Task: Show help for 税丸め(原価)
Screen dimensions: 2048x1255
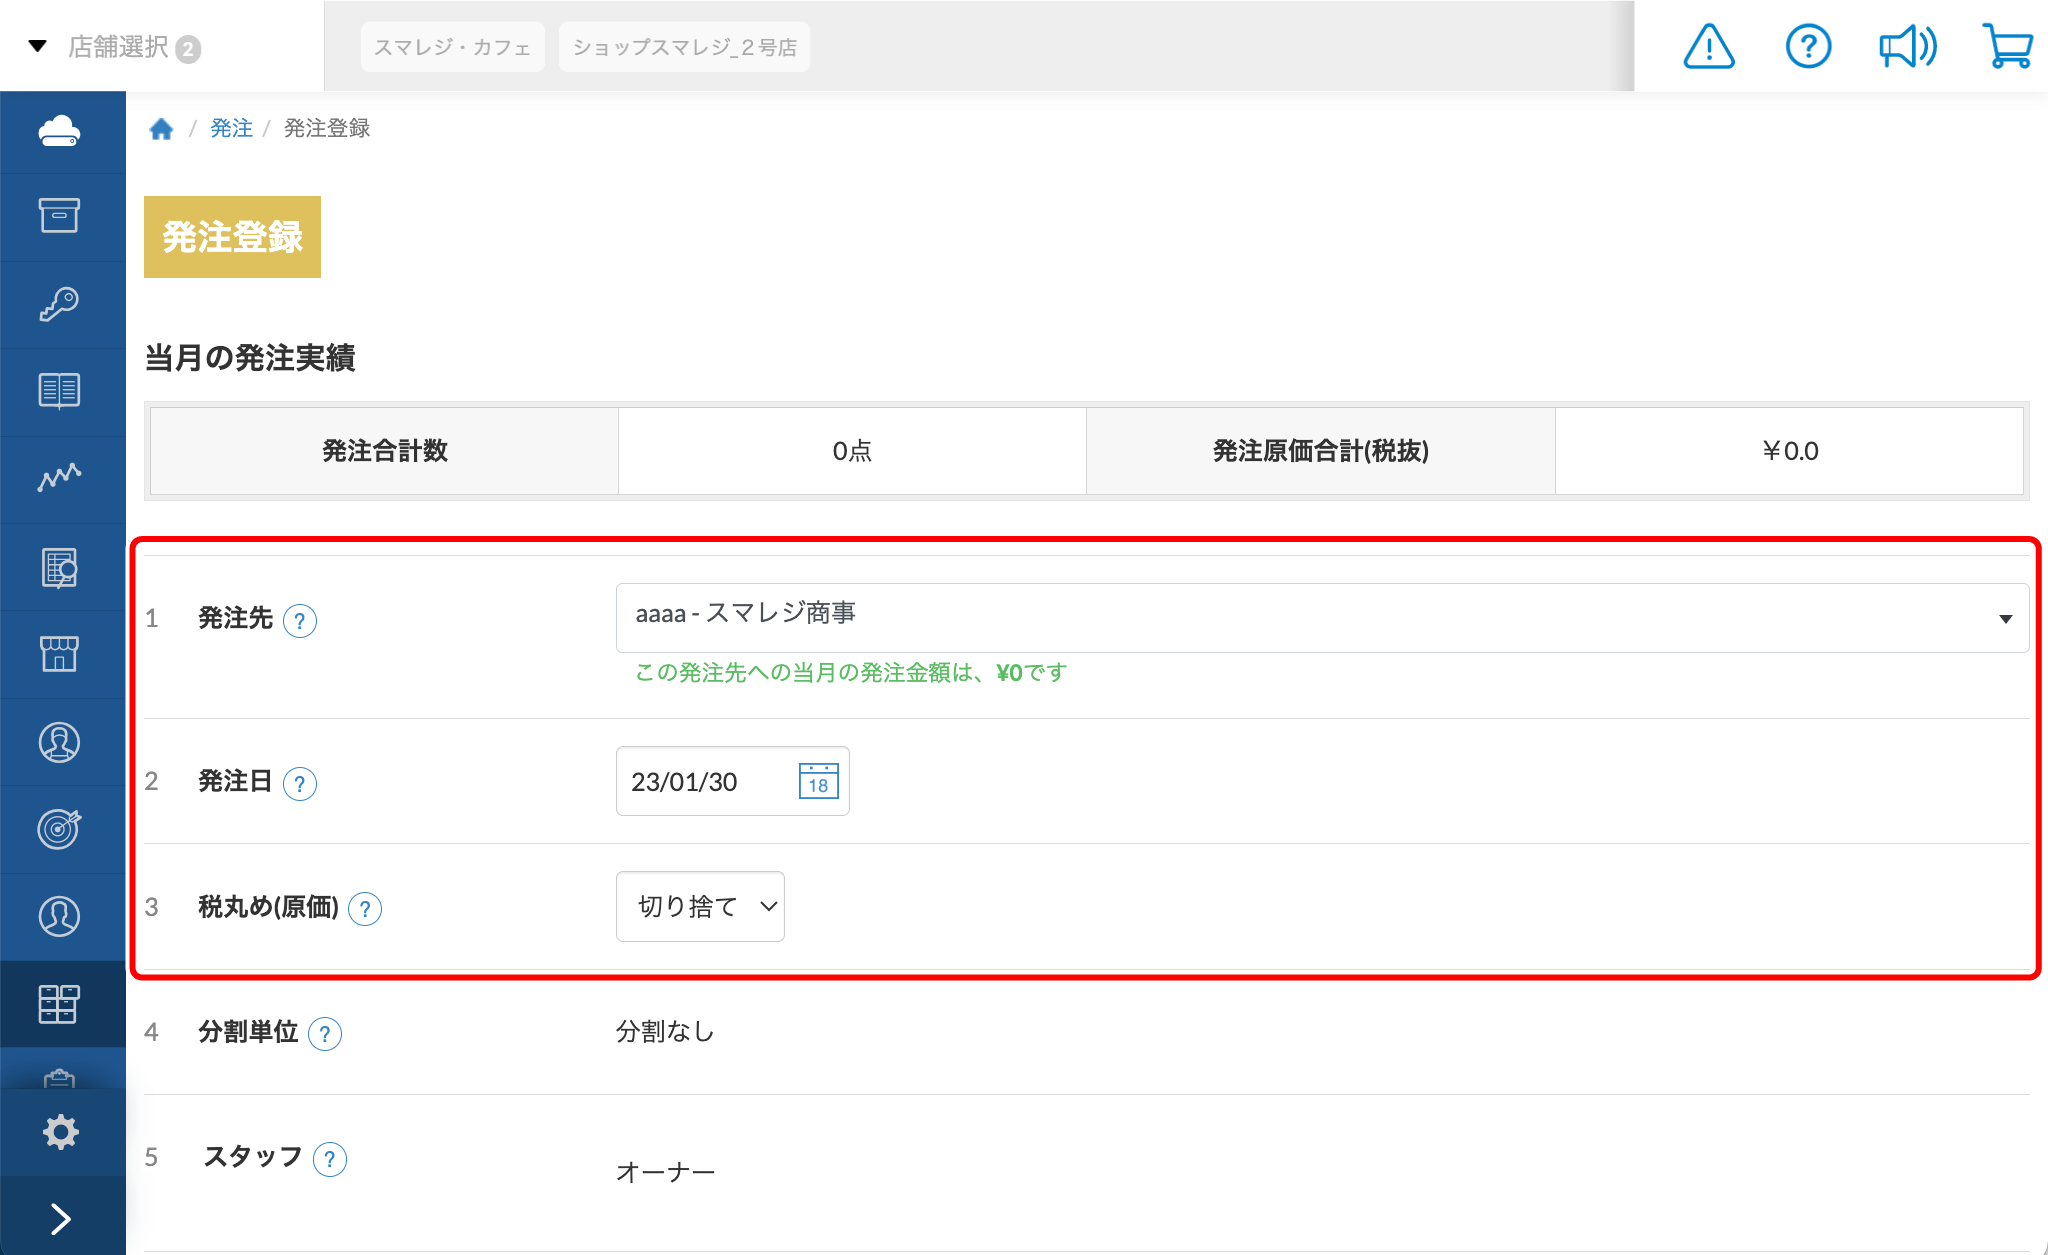Action: click(x=365, y=909)
